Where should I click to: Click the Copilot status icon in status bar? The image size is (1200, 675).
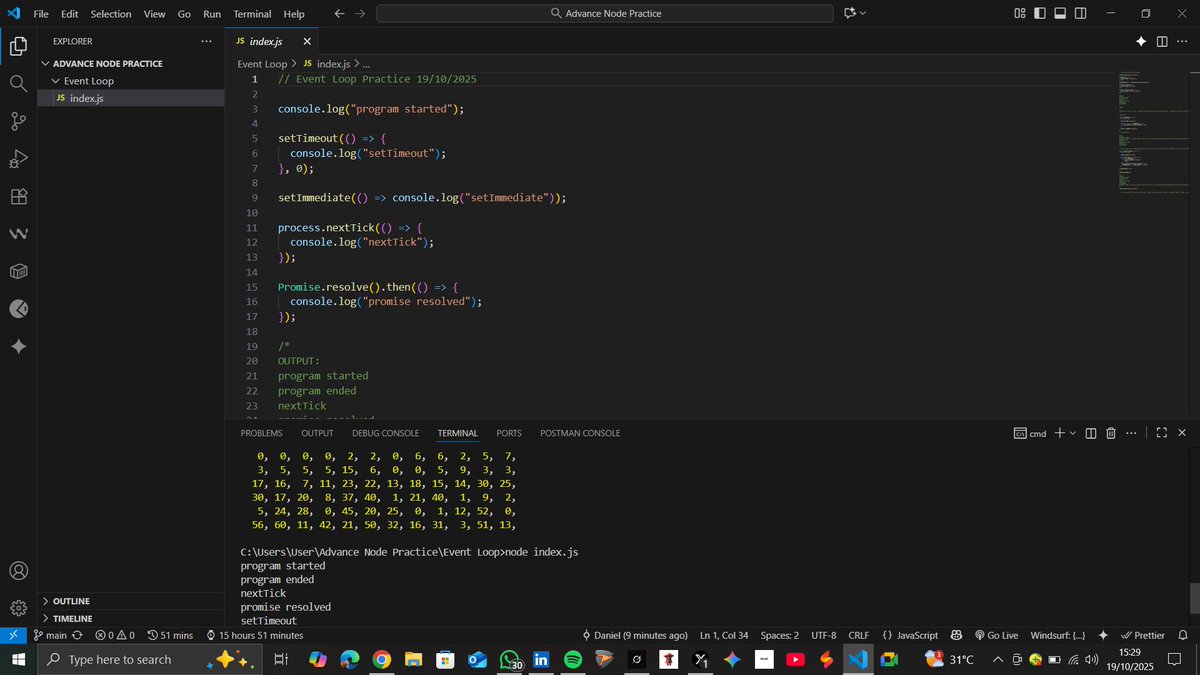tap(956, 635)
